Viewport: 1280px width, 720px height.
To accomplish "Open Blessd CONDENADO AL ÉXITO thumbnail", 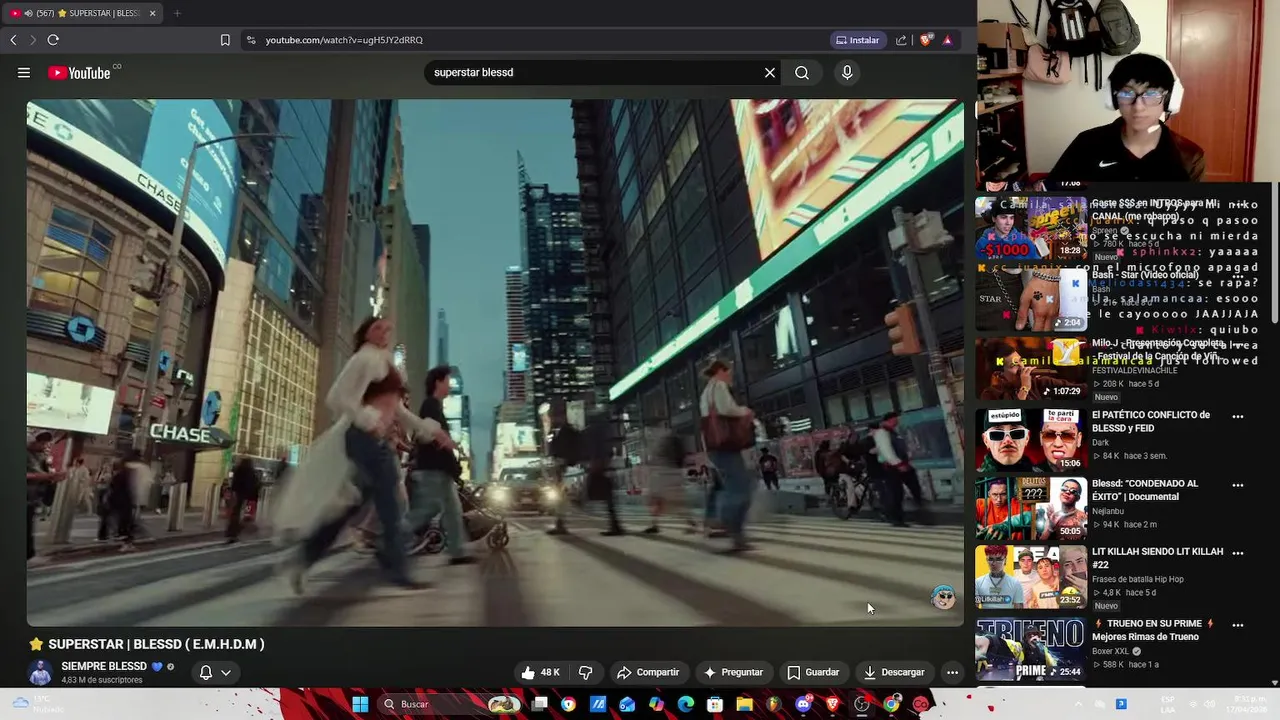I will (x=1031, y=508).
